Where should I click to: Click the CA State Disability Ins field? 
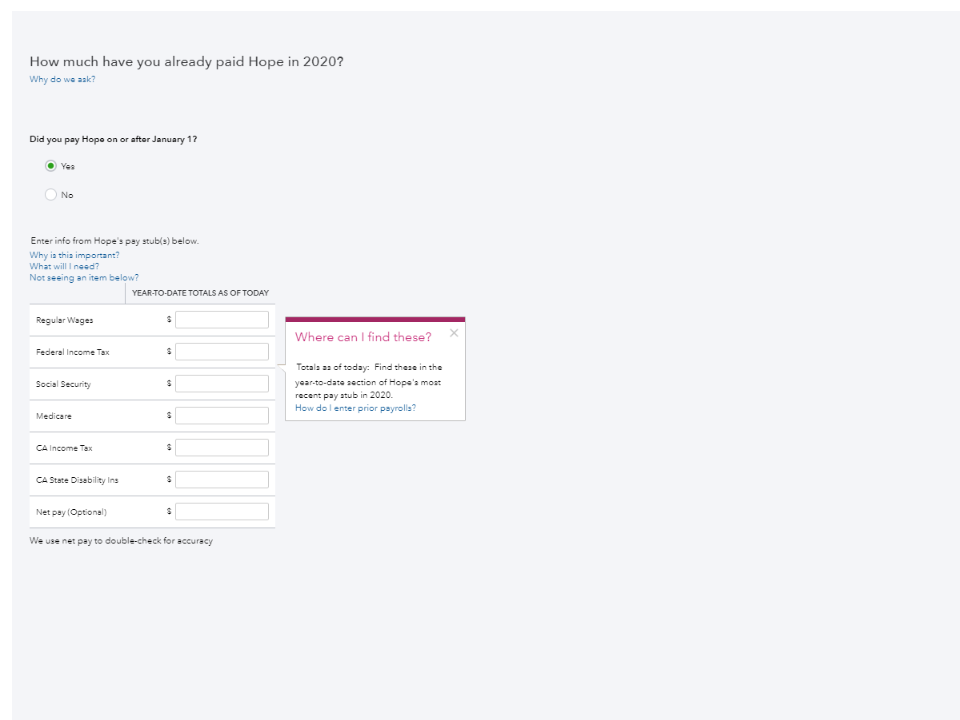point(222,480)
